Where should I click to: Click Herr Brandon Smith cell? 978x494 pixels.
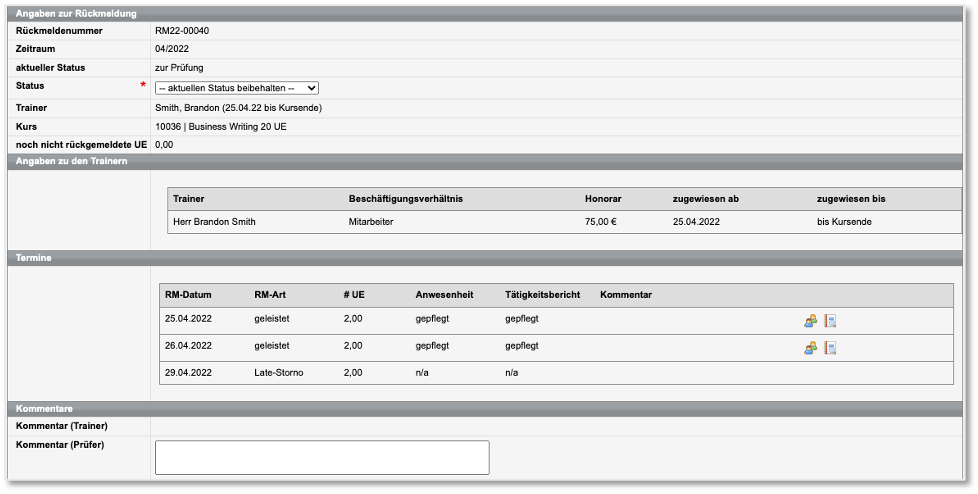[x=214, y=221]
